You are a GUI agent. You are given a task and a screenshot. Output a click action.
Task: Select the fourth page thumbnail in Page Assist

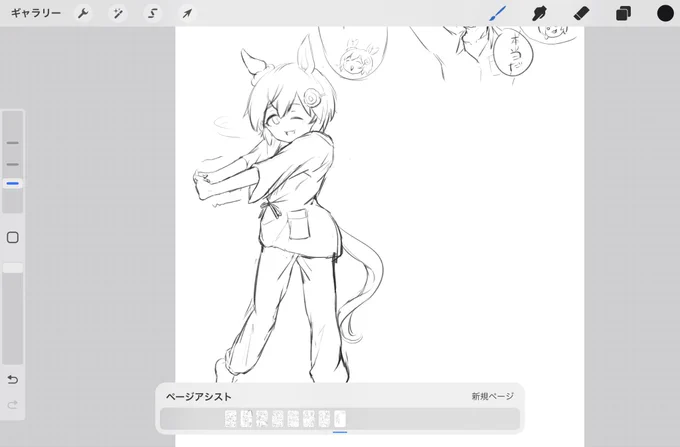pyautogui.click(x=278, y=419)
